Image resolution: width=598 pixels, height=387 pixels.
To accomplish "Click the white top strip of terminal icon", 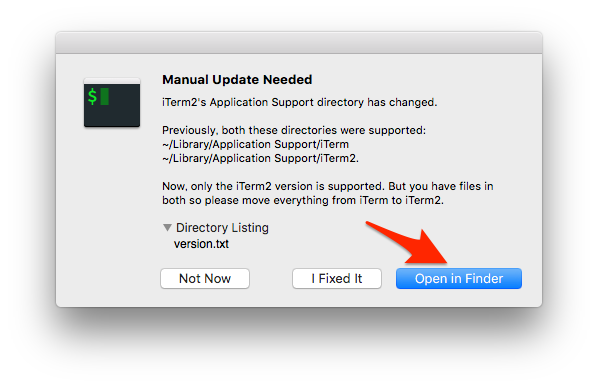I will point(112,81).
